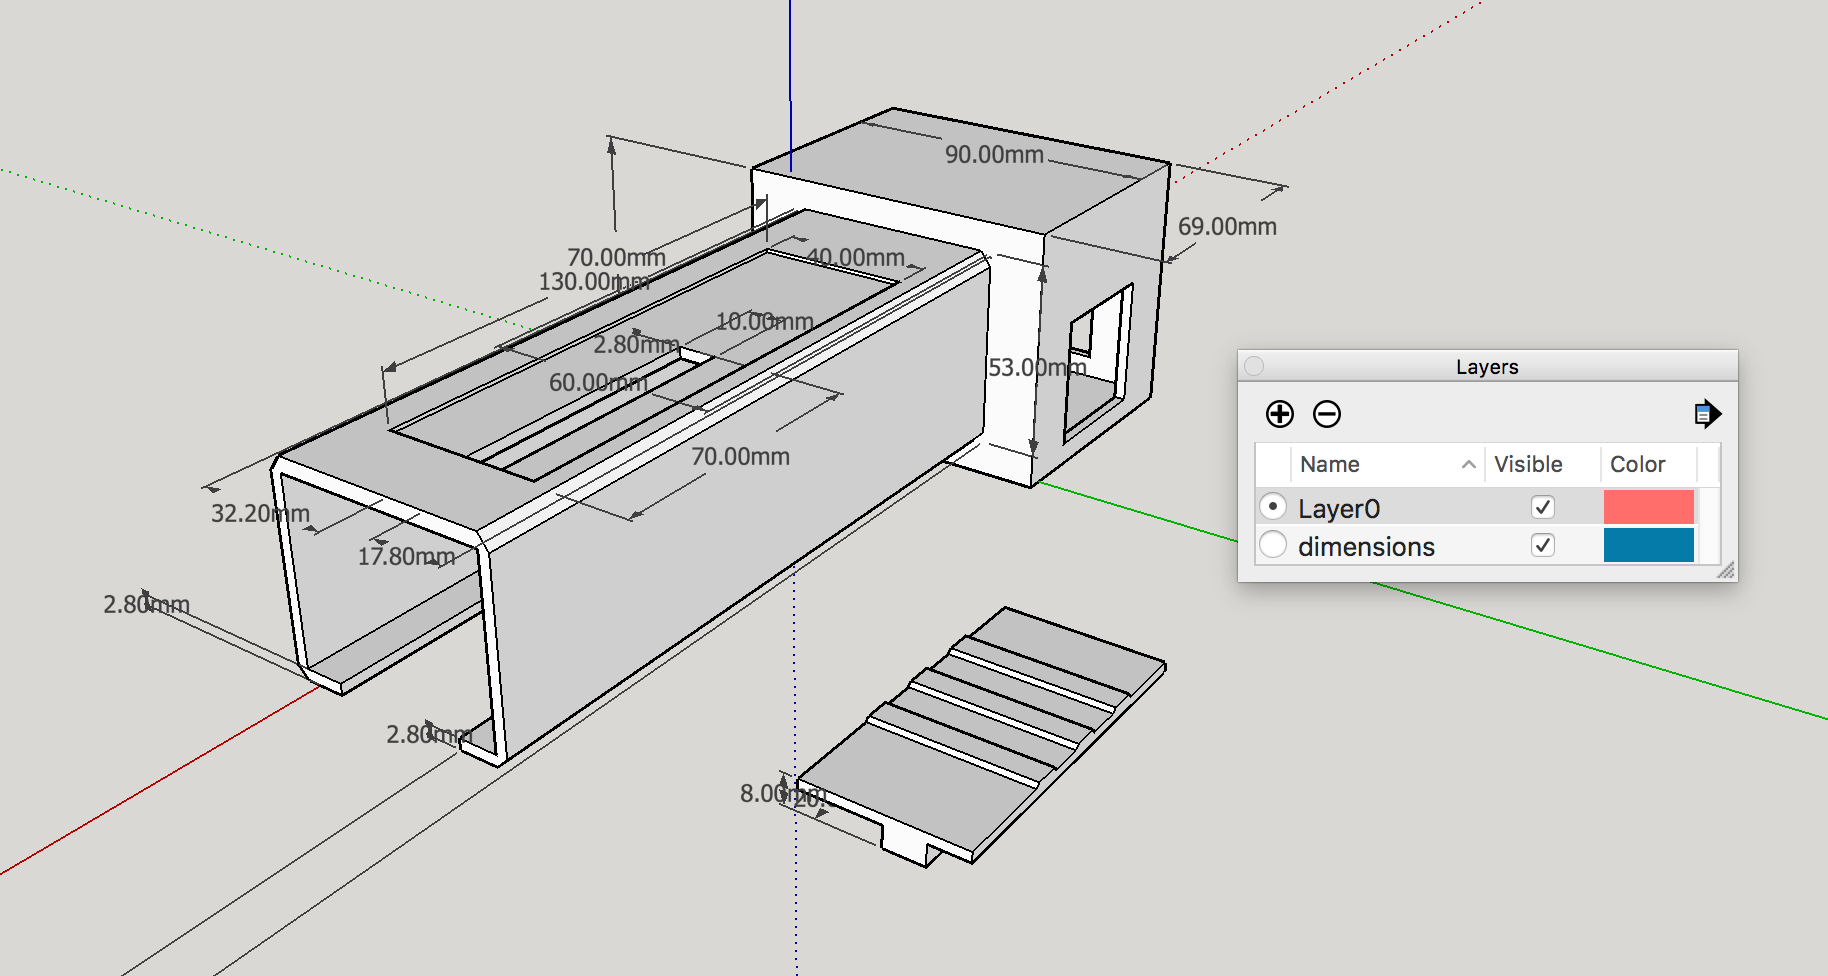Screen dimensions: 1828x976
Task: Select the 90.00mm dimension label
Action: tap(994, 155)
